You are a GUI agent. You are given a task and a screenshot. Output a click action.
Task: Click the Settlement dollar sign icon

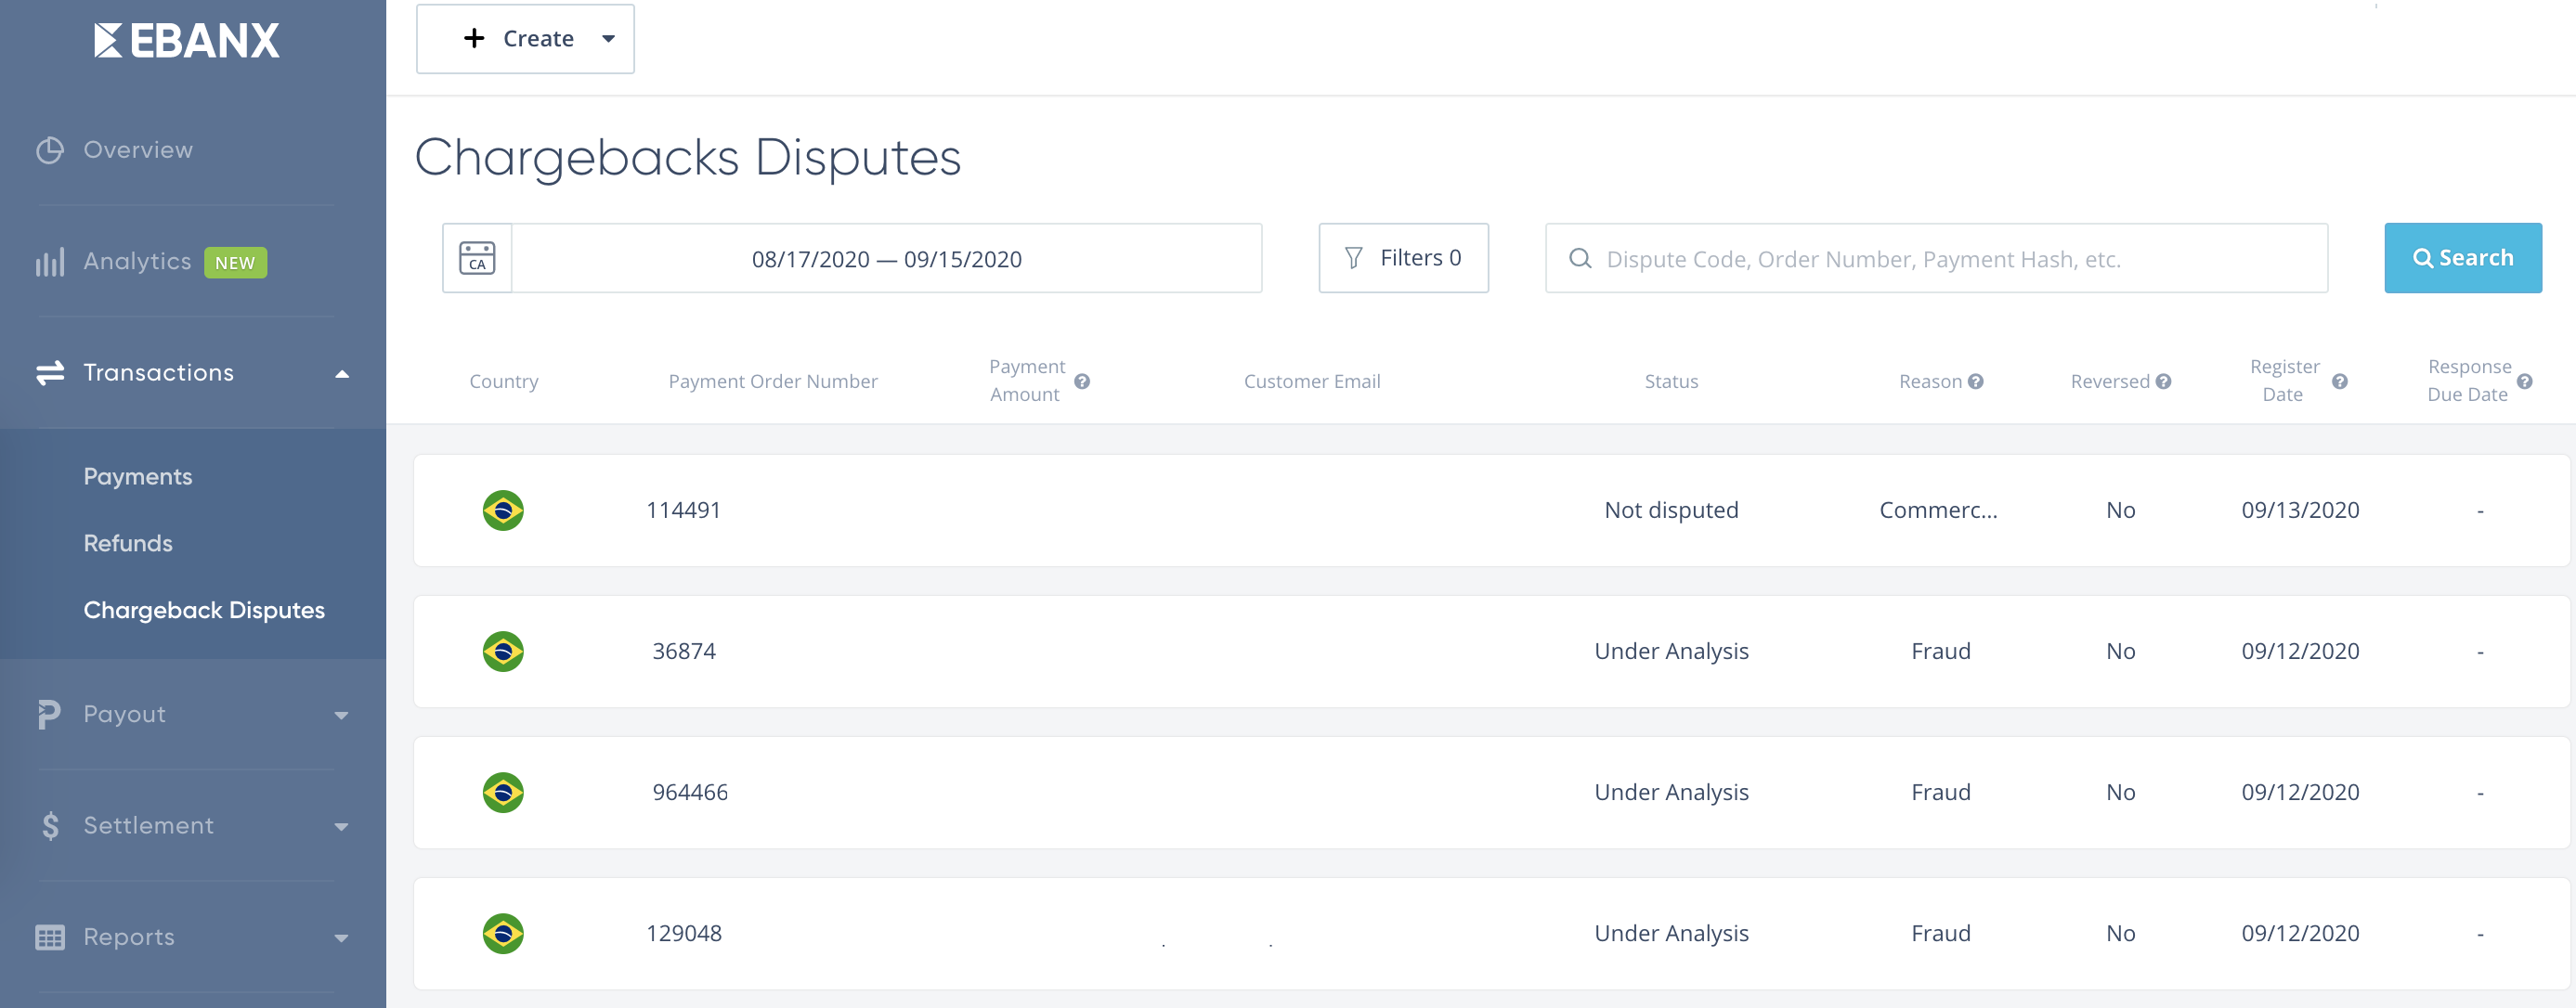pyautogui.click(x=49, y=825)
